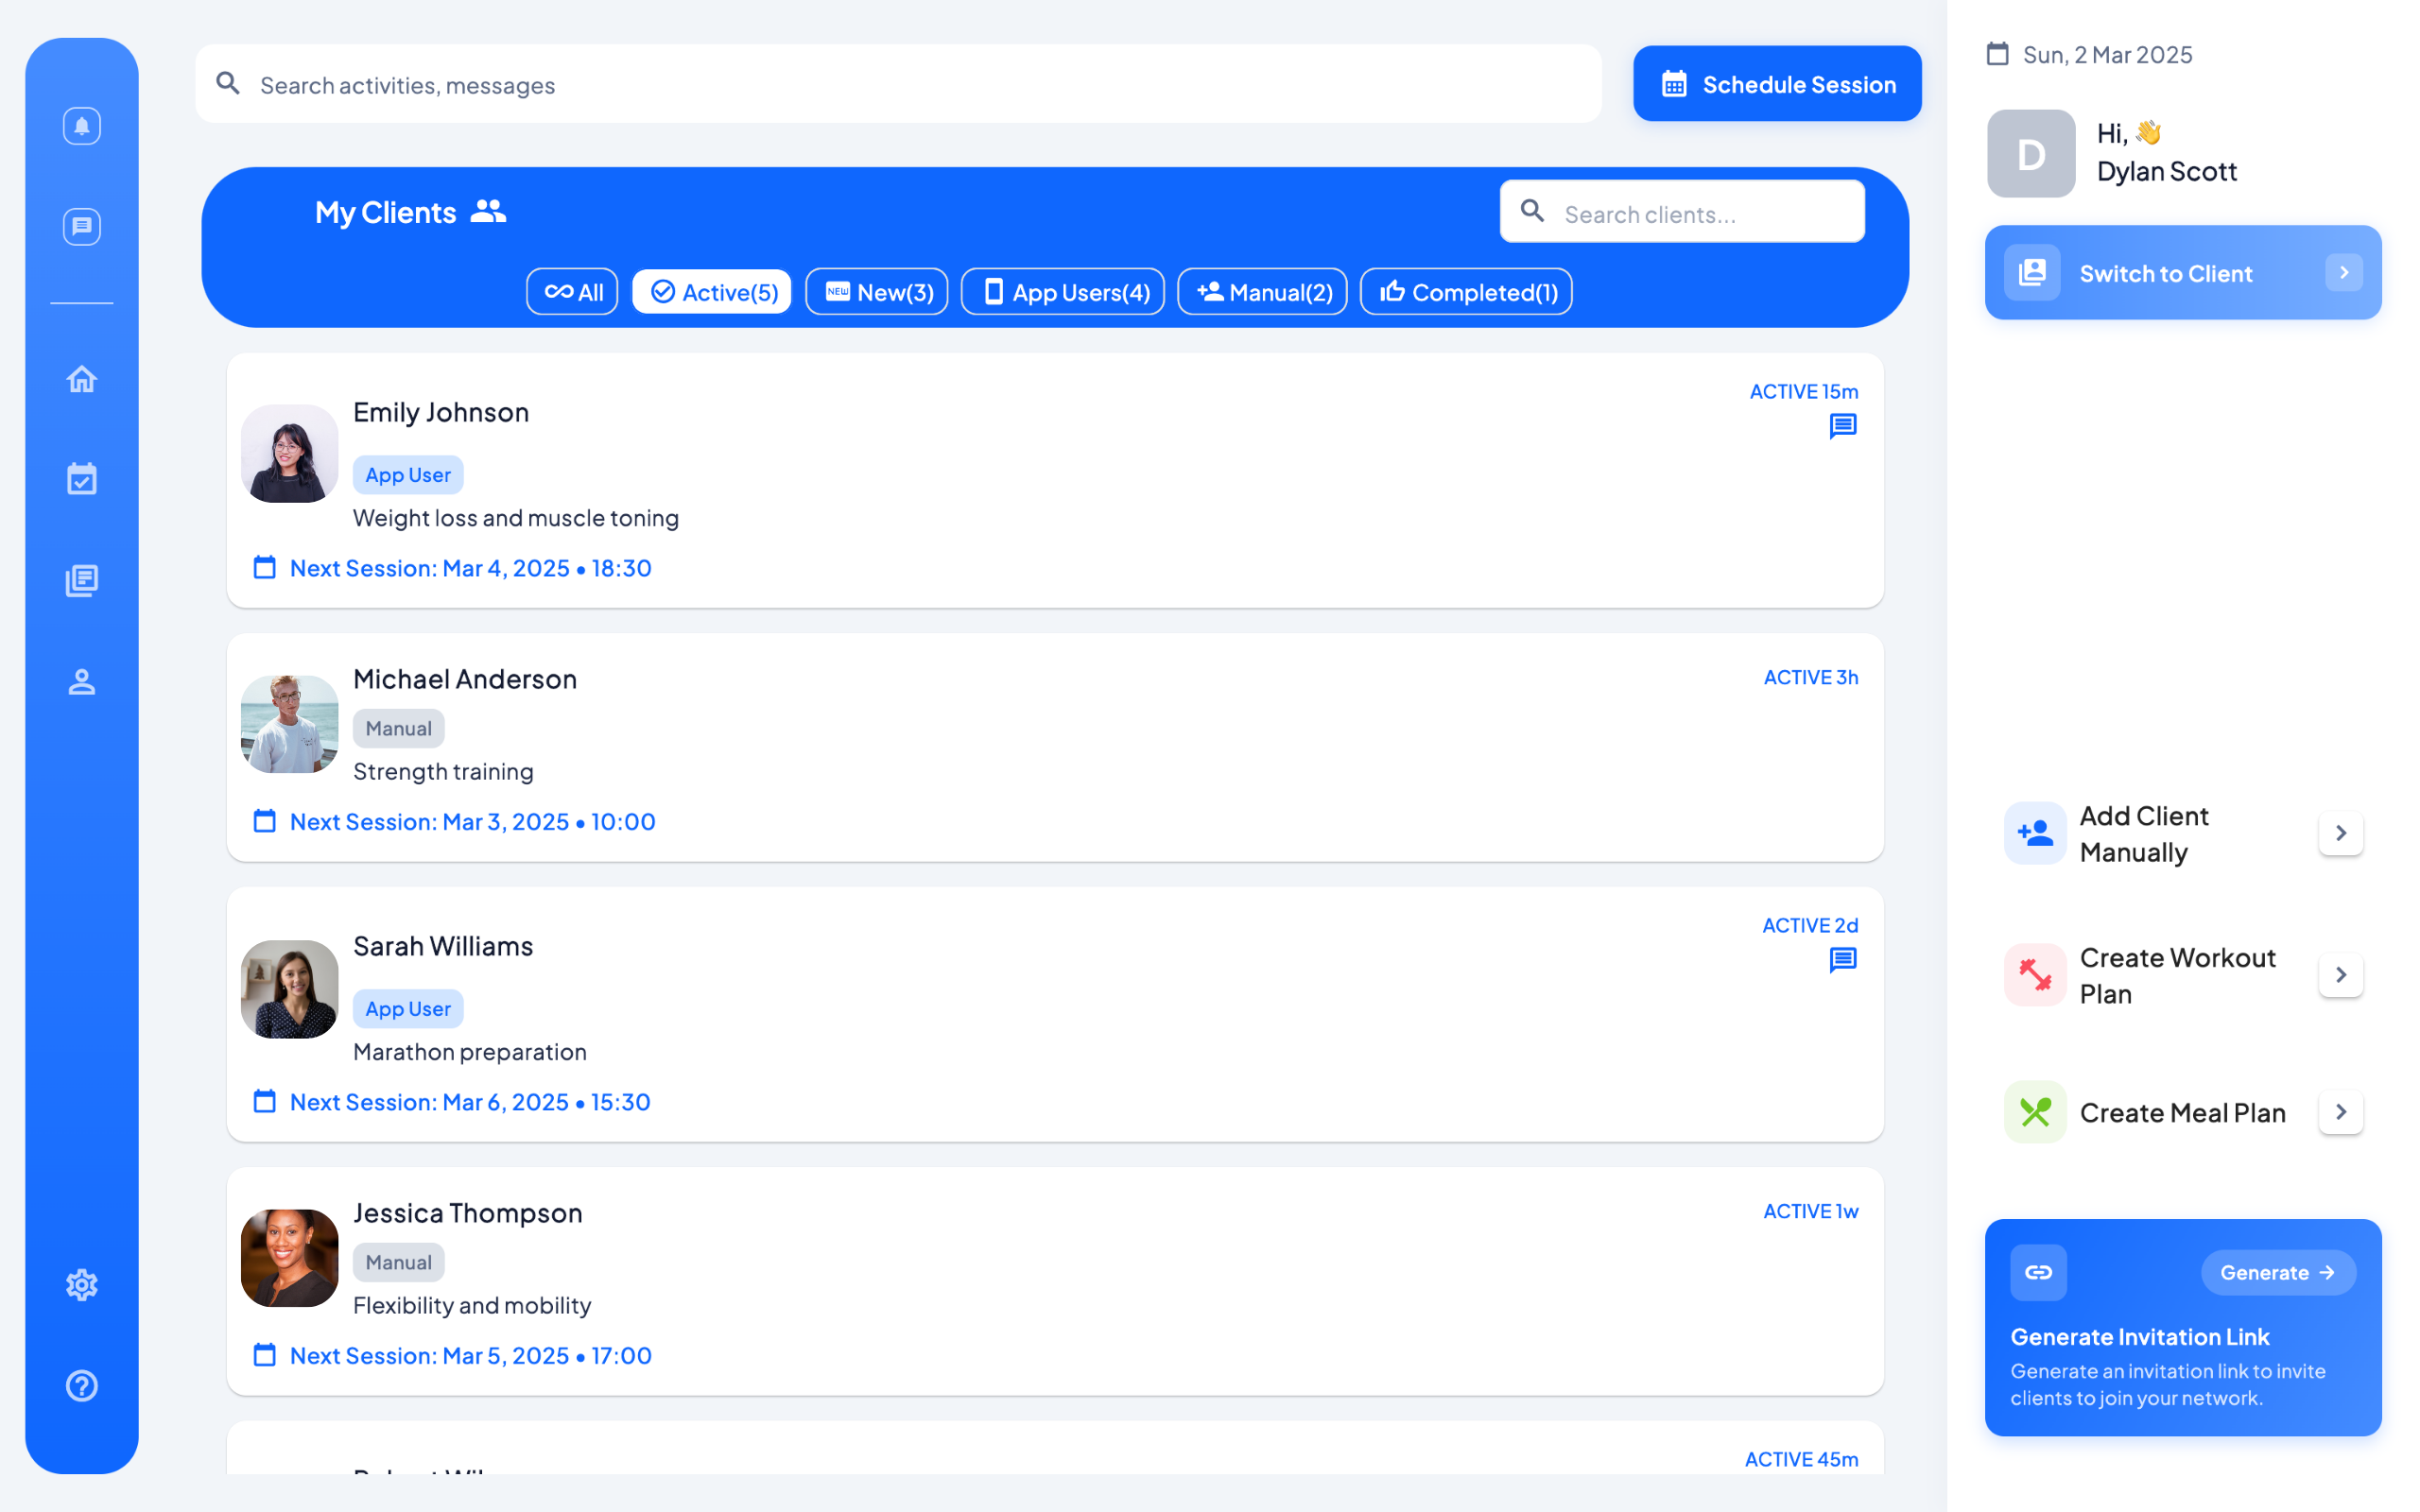Click the name Jessica Thompson
The width and height of the screenshot is (2420, 1512).
[x=468, y=1213]
